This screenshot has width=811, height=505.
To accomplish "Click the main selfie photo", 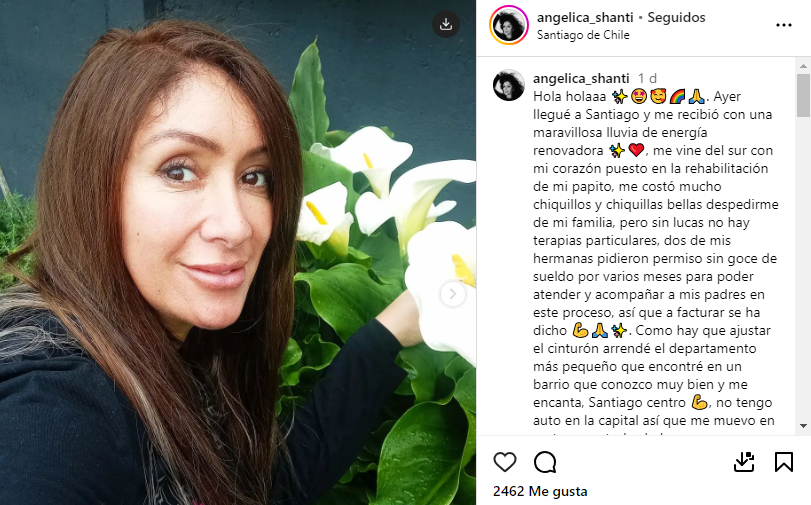I will (x=238, y=252).
